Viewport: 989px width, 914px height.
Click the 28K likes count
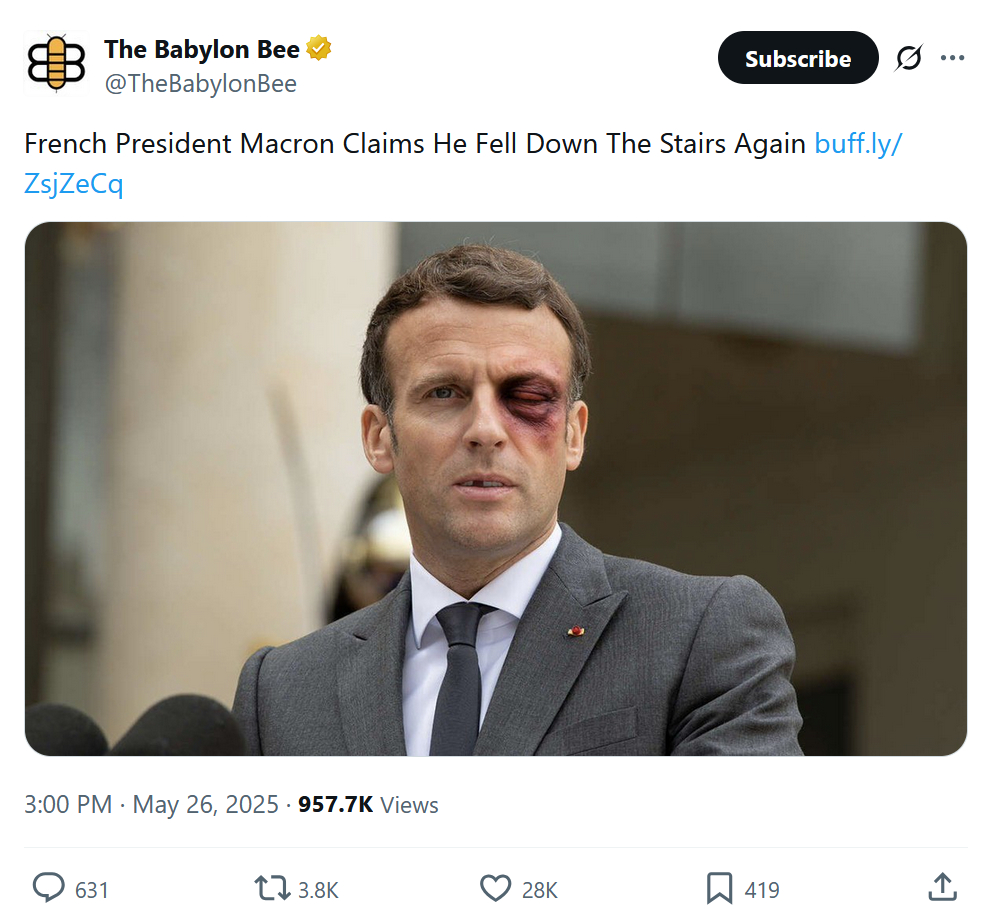click(x=540, y=889)
